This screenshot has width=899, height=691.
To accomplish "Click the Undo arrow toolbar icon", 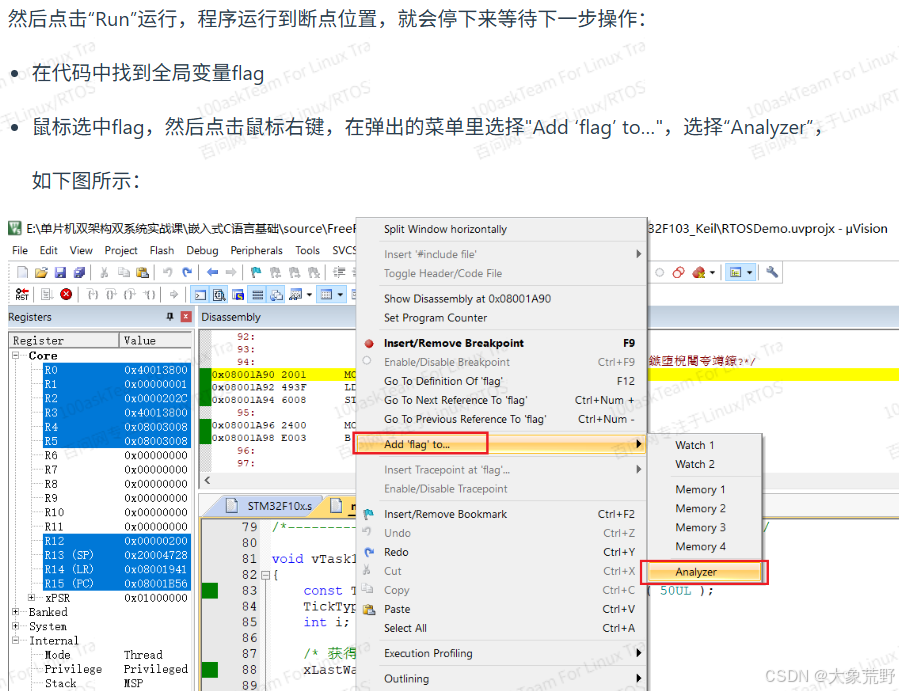I will coord(167,272).
